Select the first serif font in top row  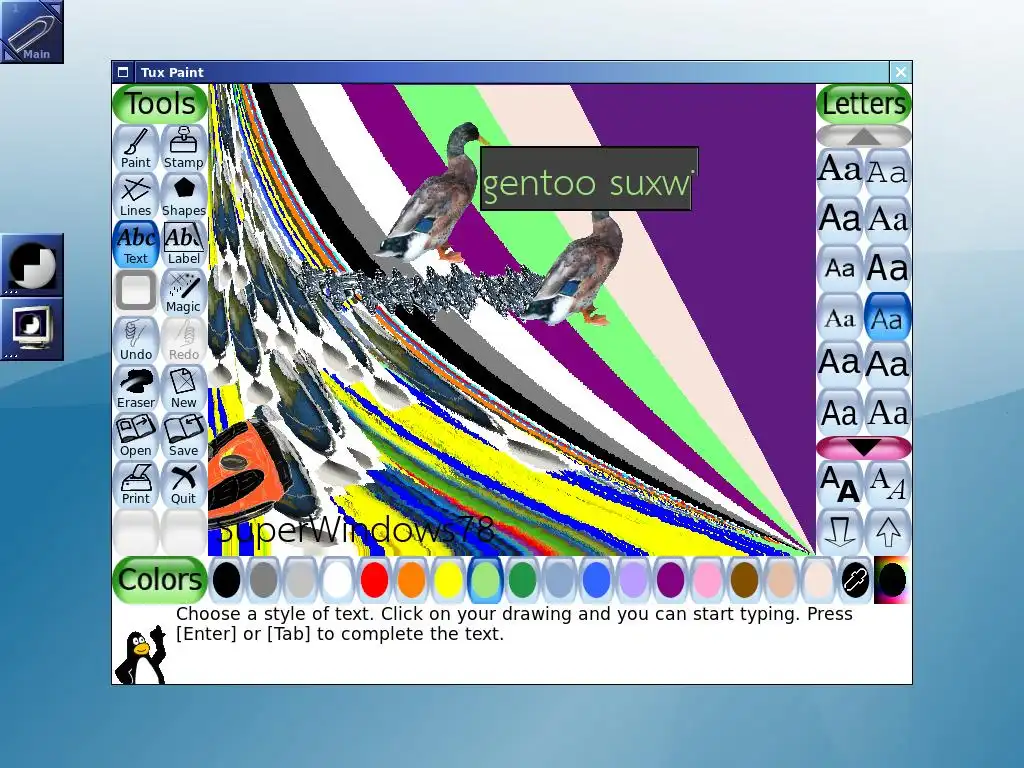[840, 172]
